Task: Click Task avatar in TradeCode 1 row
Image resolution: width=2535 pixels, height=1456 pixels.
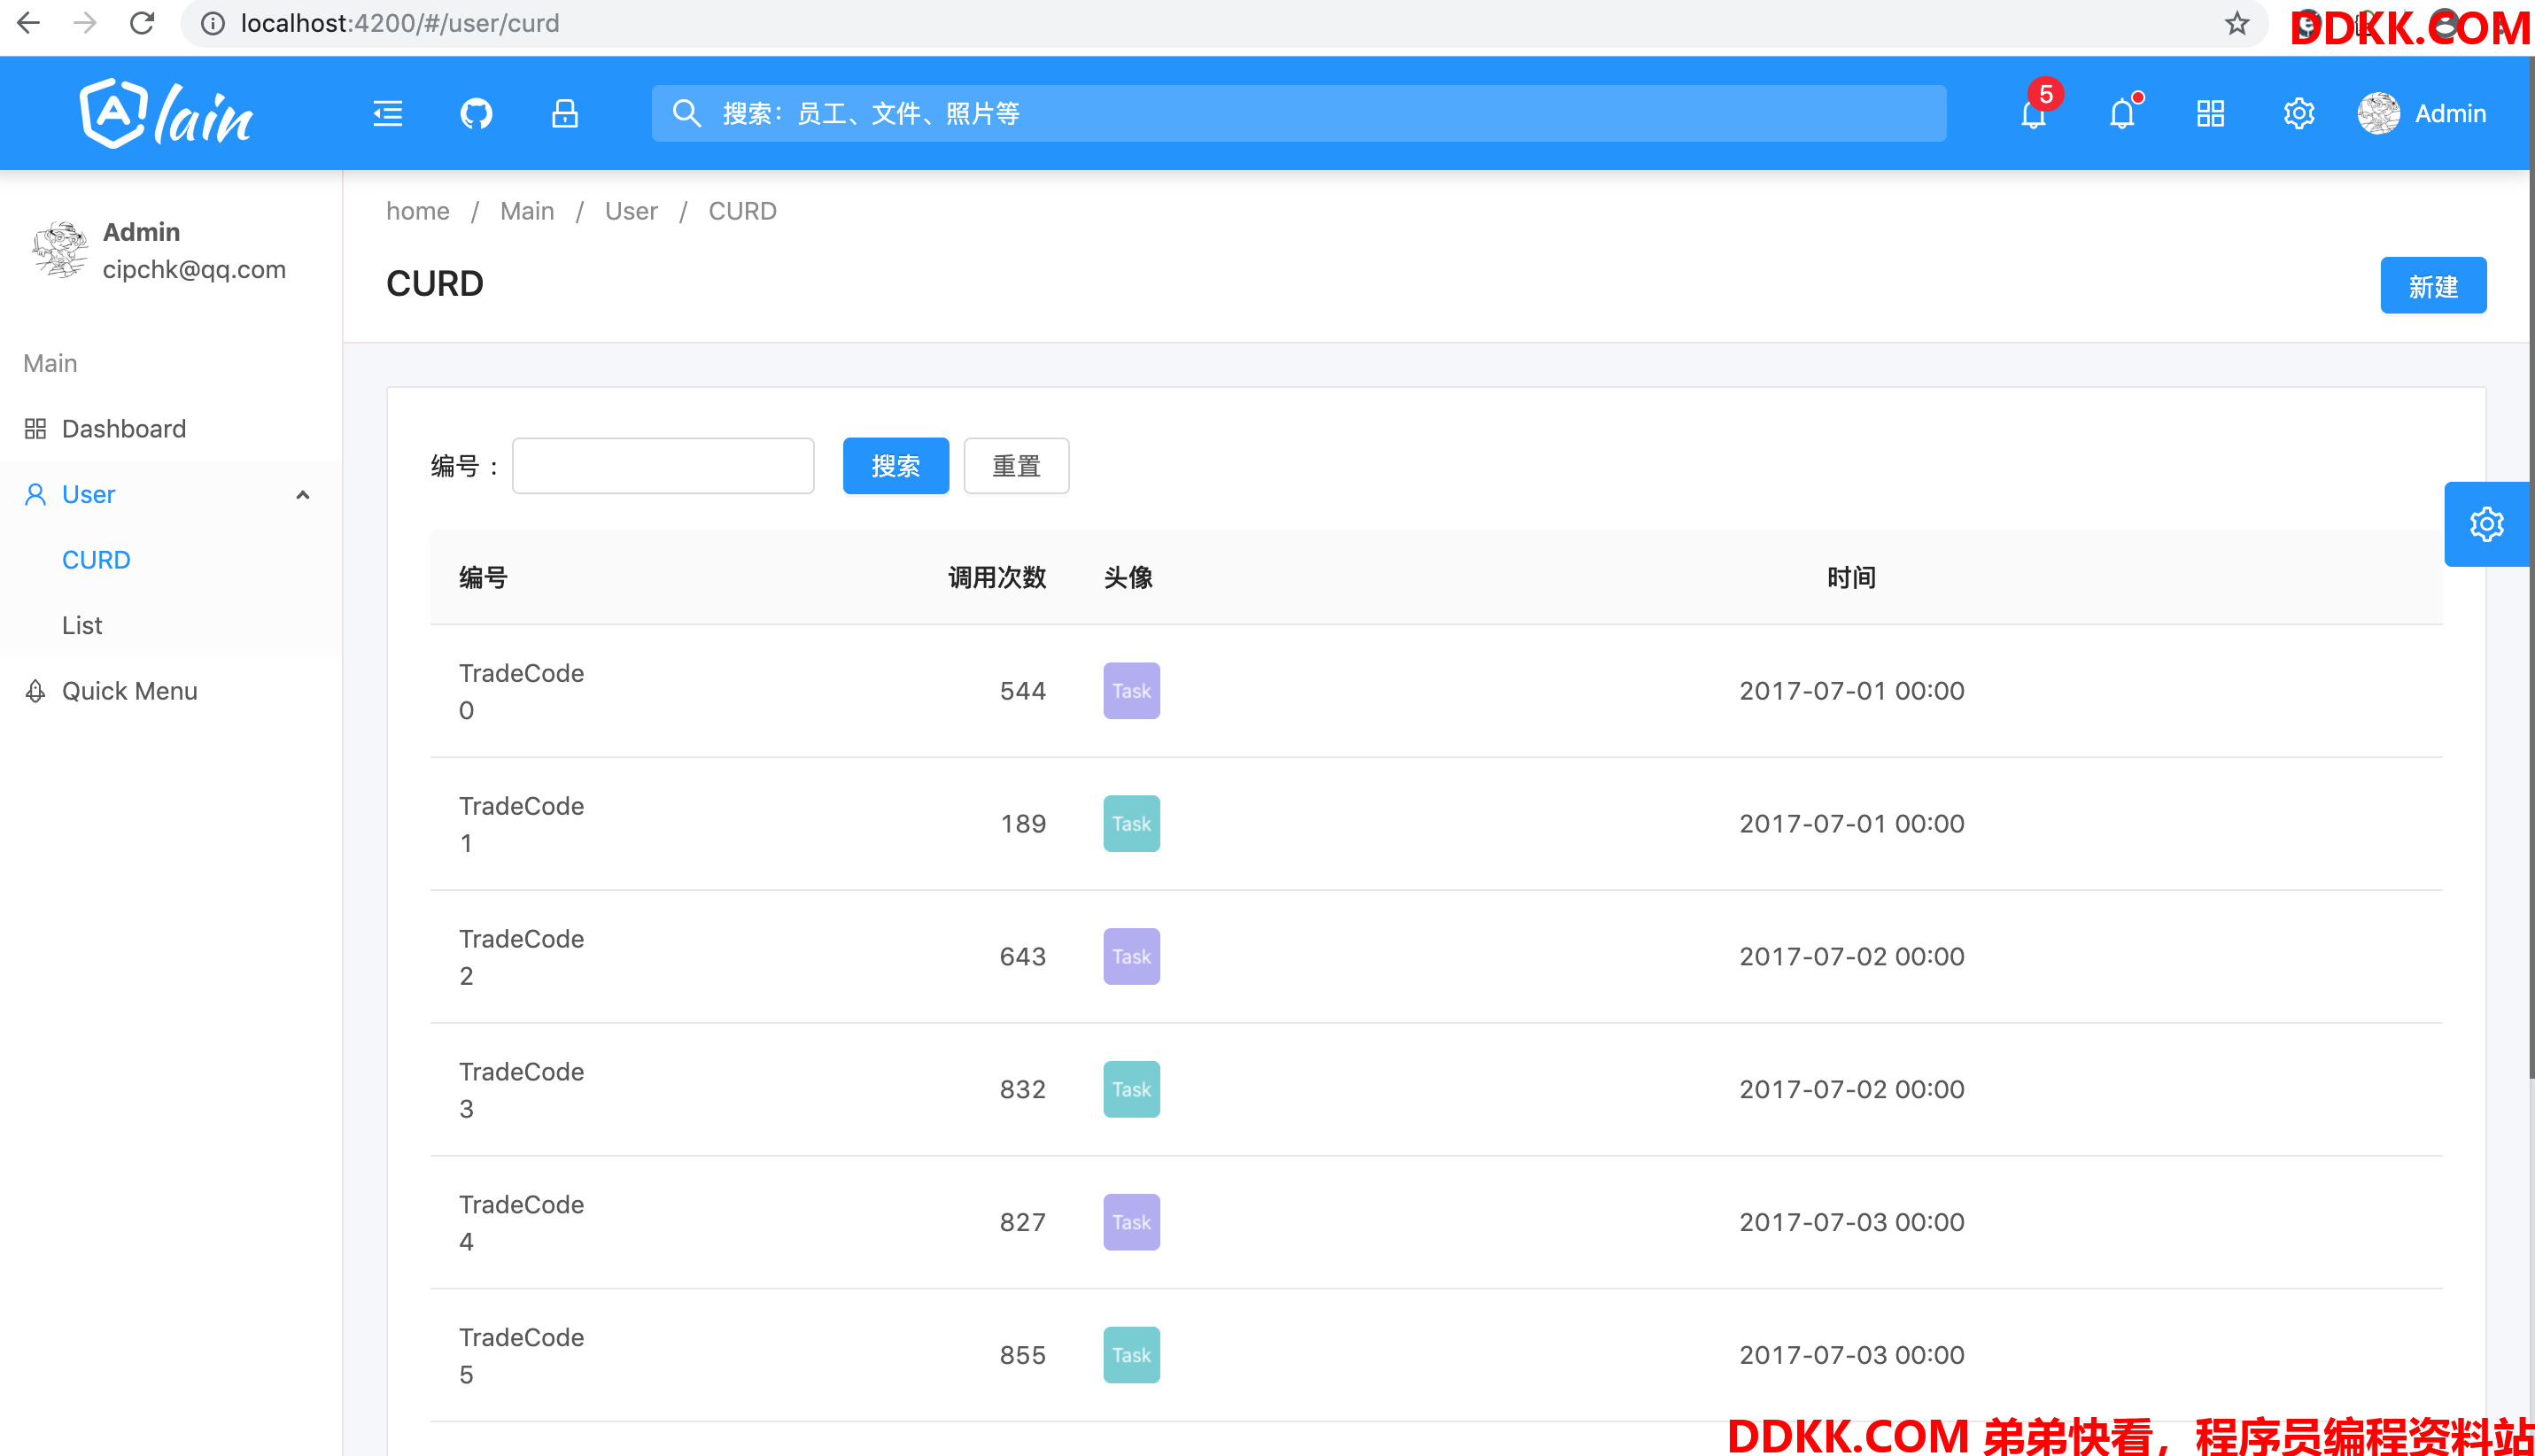Action: coord(1131,824)
